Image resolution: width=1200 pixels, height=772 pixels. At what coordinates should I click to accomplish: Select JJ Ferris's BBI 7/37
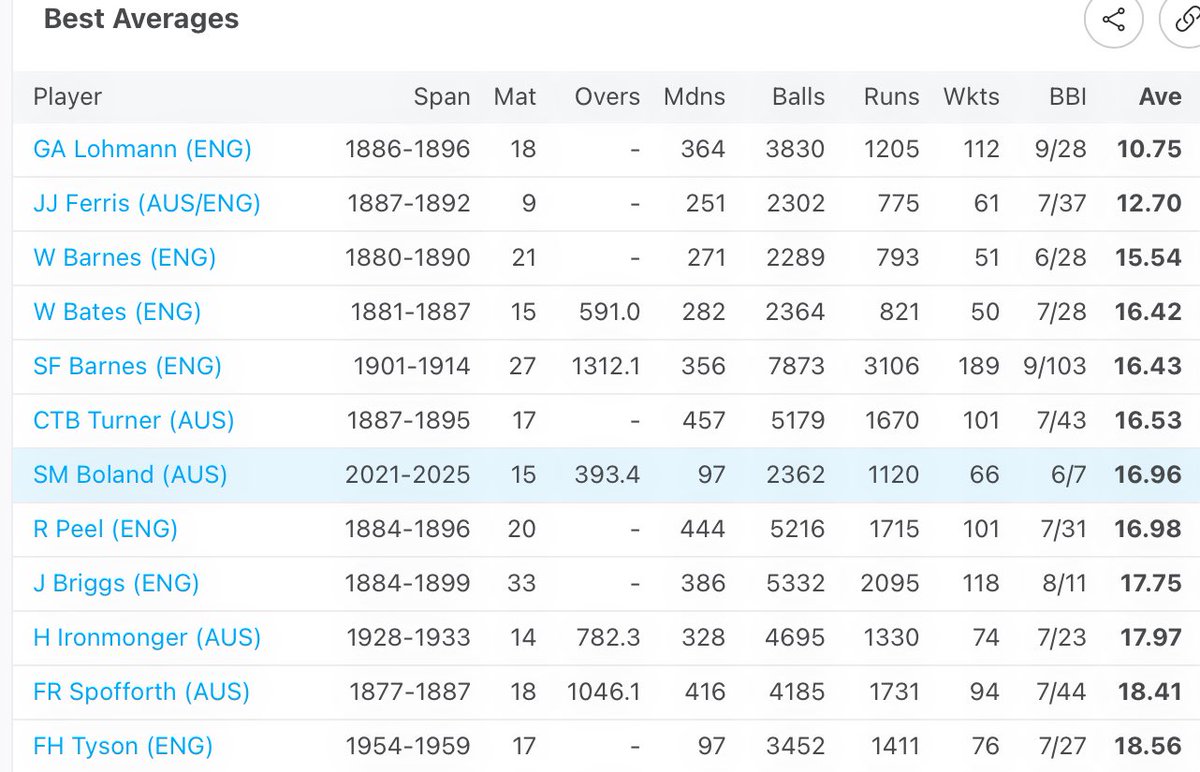(1064, 204)
